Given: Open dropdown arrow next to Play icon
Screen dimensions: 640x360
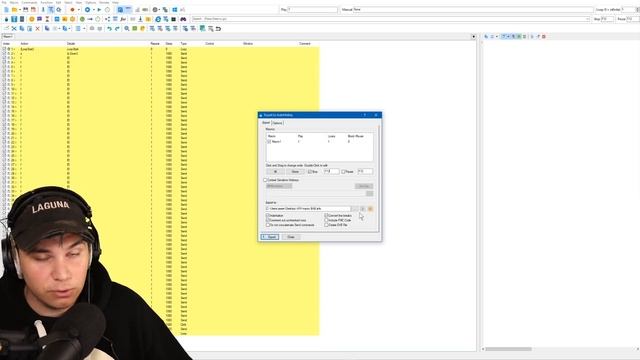Looking at the screenshot, I should 94,9.
